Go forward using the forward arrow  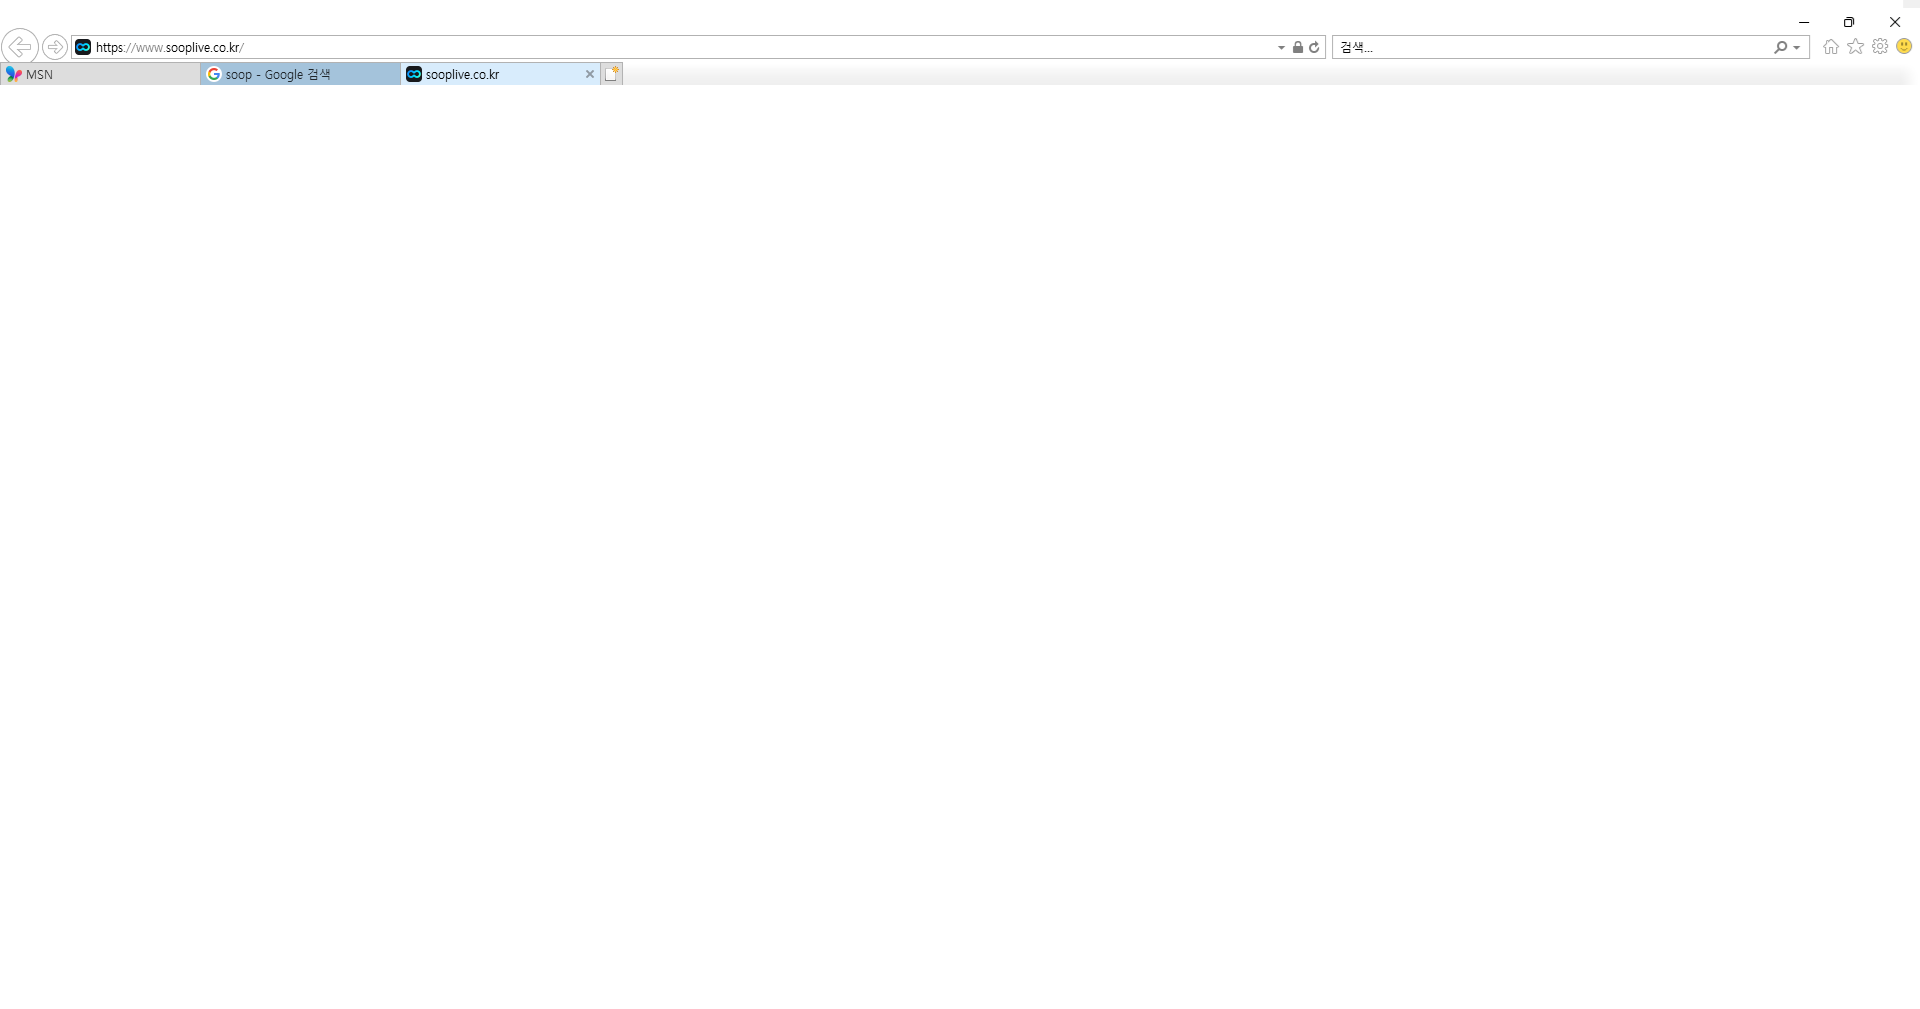click(x=55, y=47)
